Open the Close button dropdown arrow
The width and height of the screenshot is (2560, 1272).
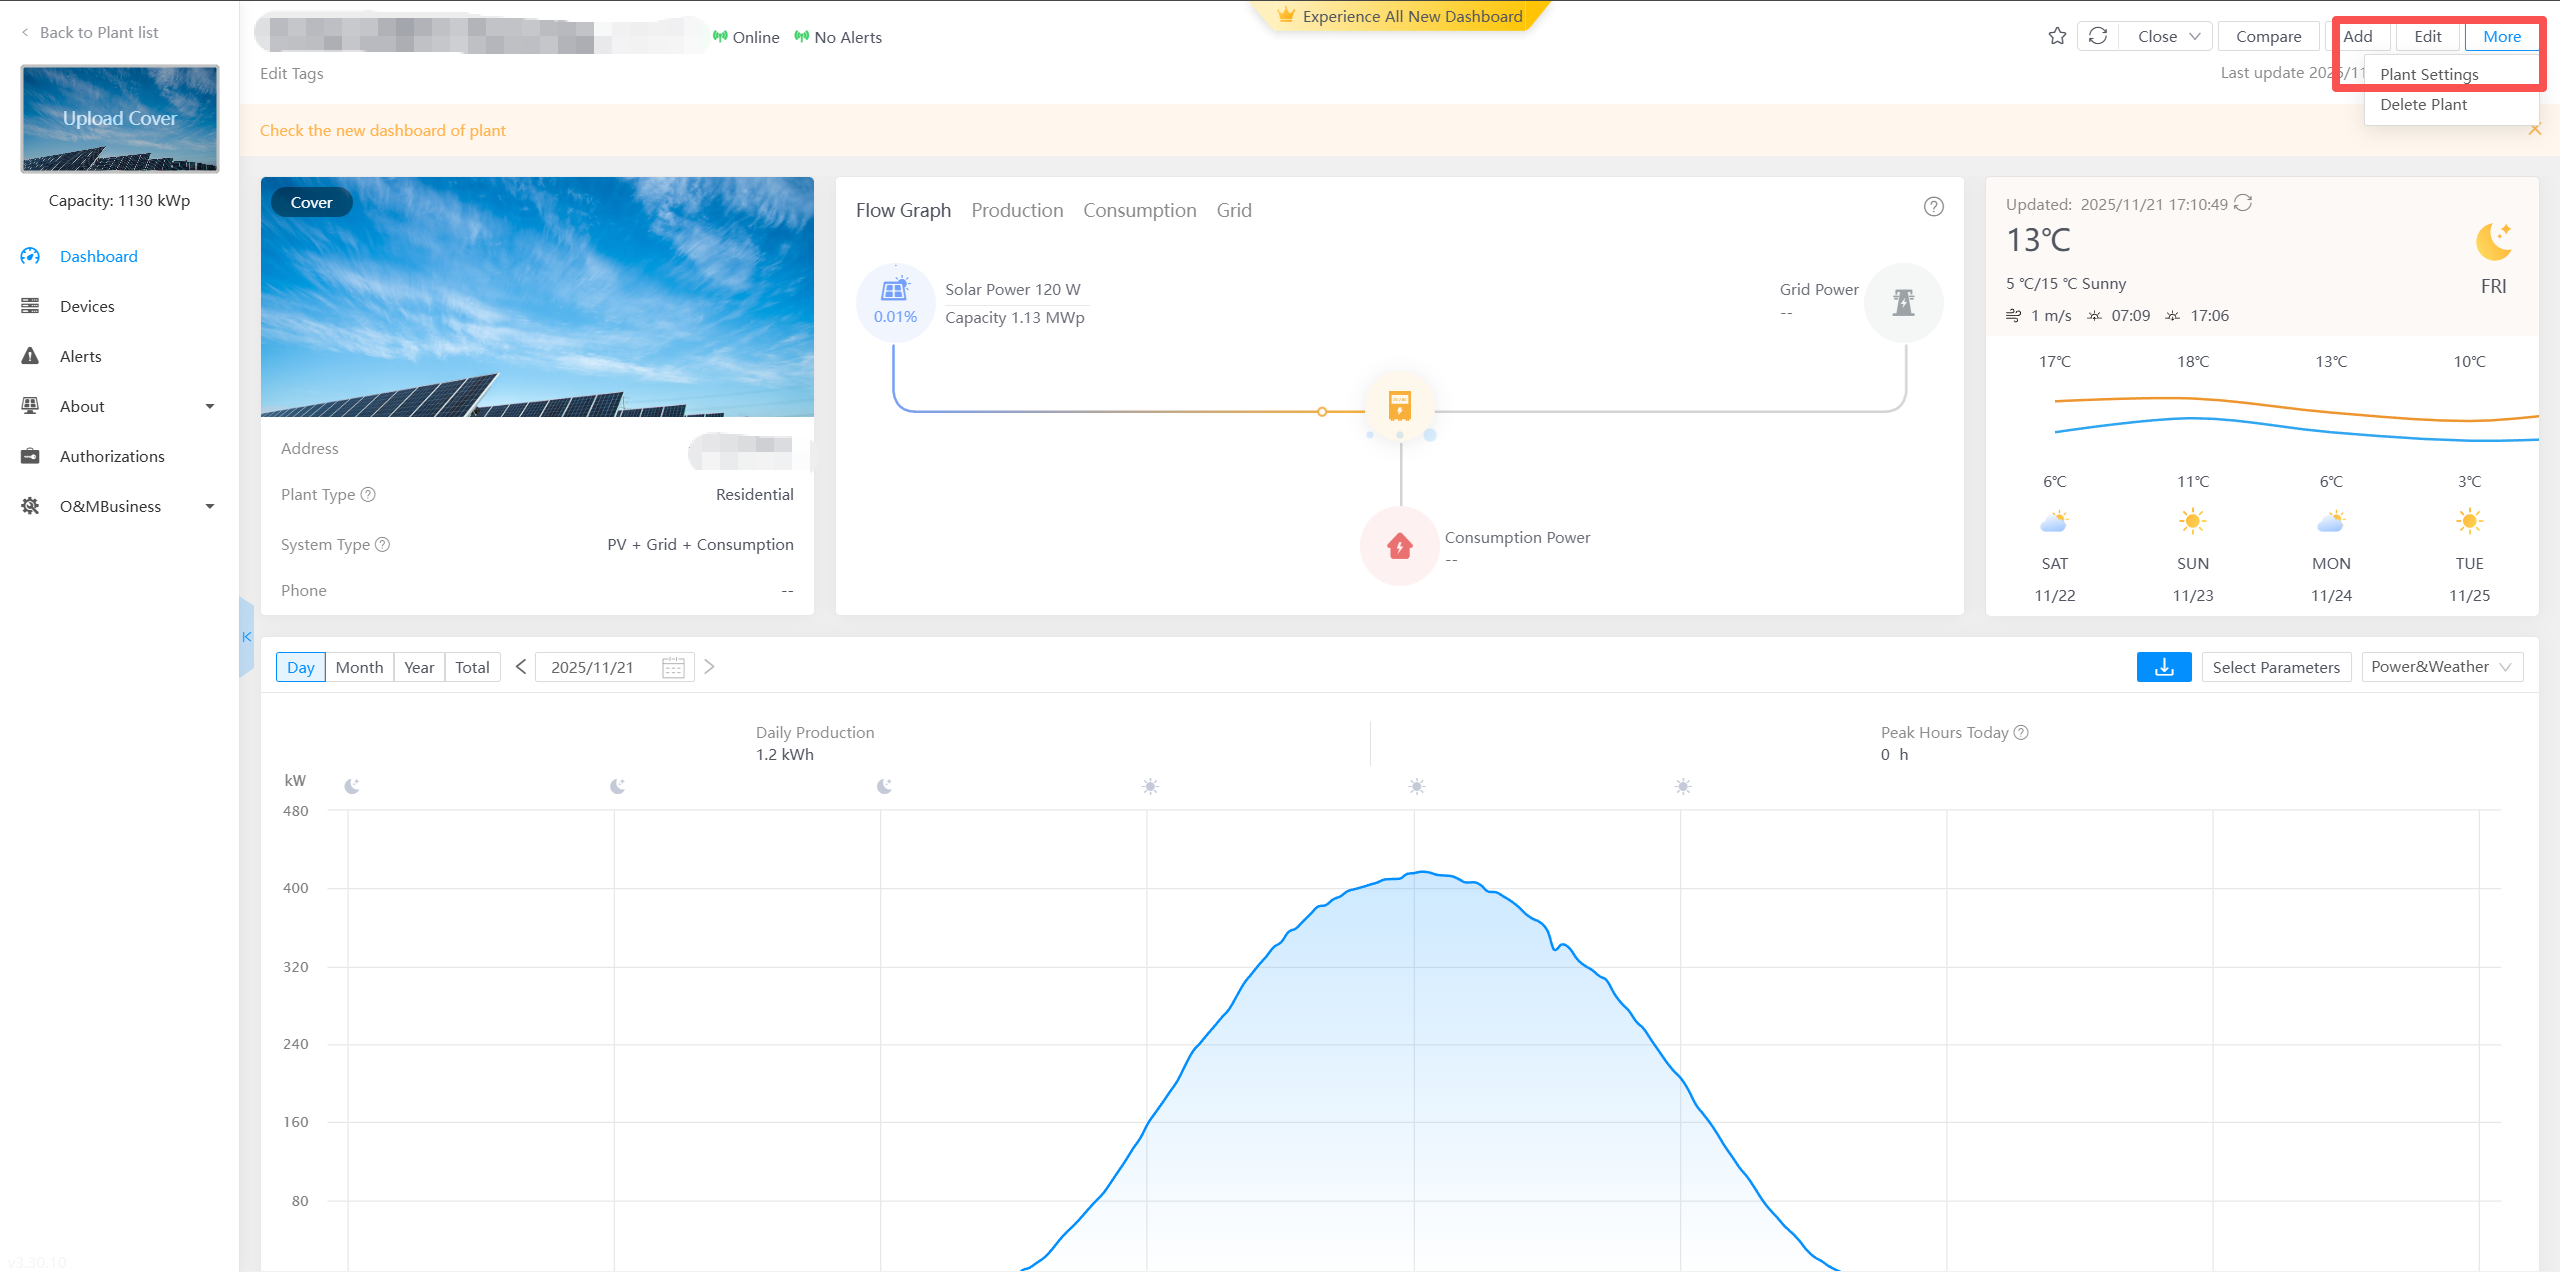coord(2196,36)
